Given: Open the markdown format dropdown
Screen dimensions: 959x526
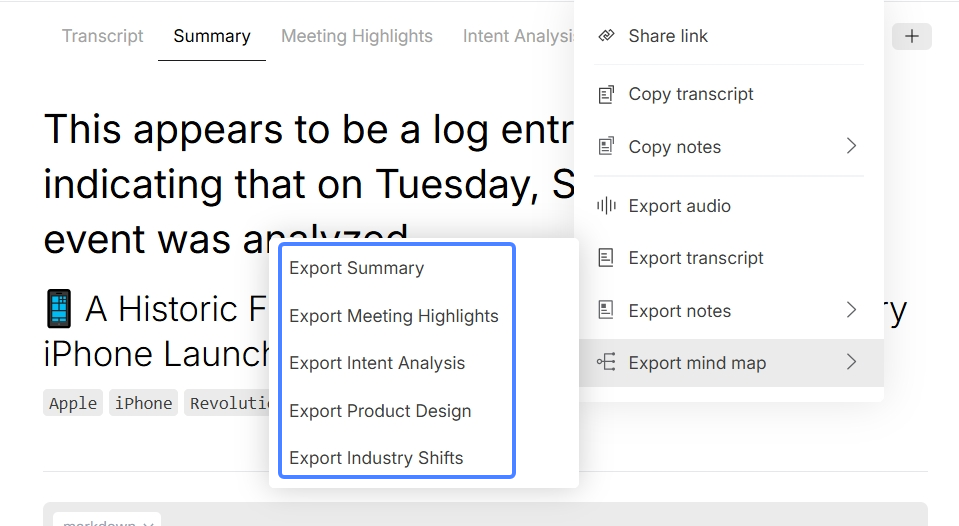Looking at the screenshot, I should (107, 519).
